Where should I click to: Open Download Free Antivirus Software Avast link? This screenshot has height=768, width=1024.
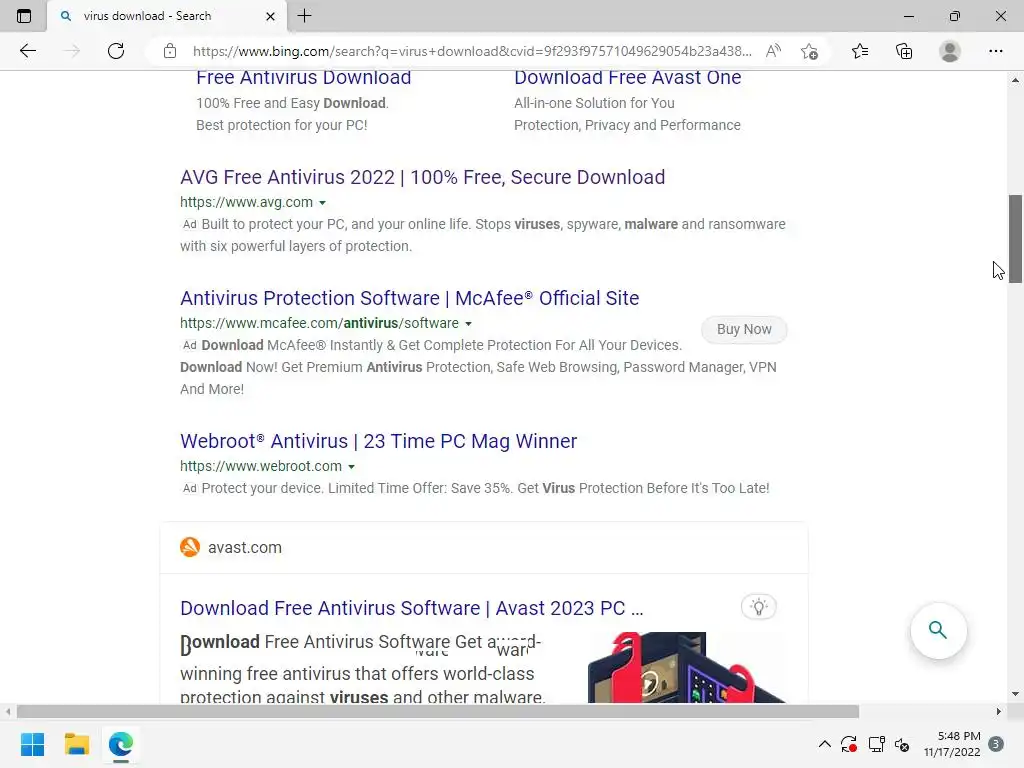coord(412,608)
